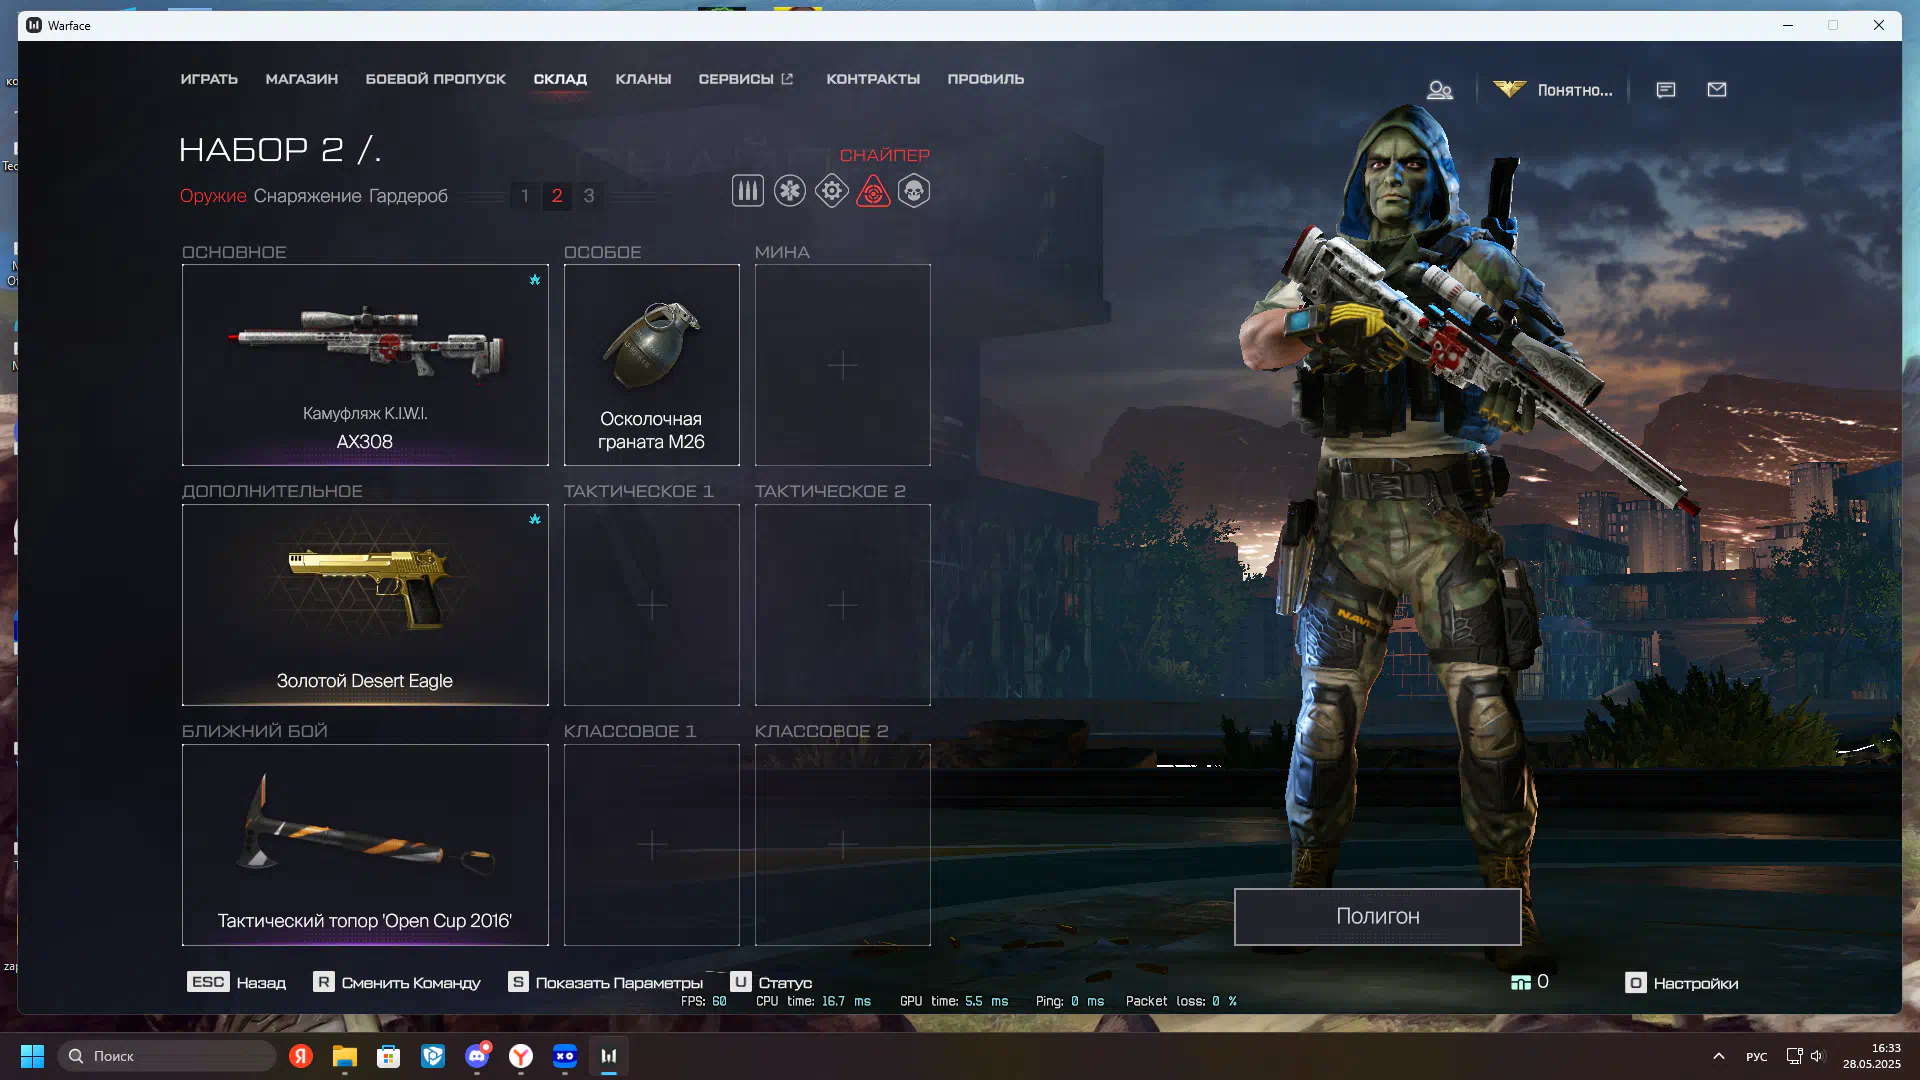1920x1080 pixels.
Task: Select loadout set 1
Action: tap(524, 196)
